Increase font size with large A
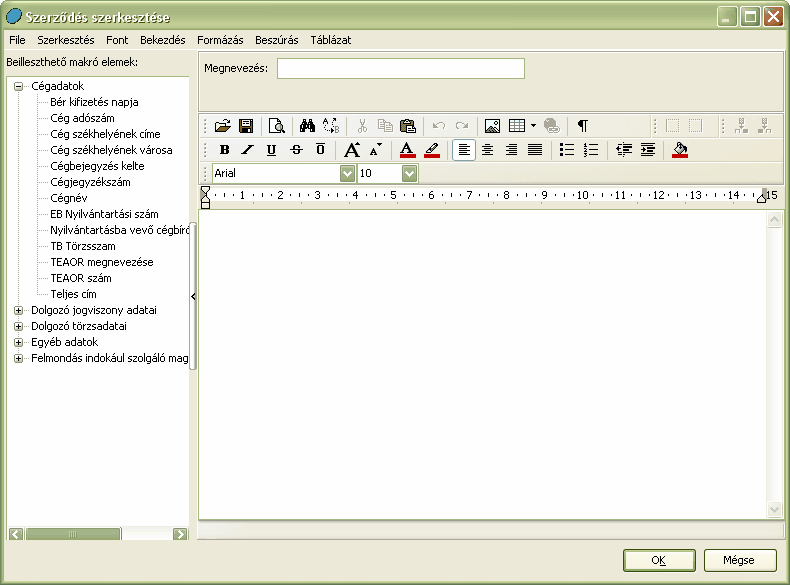 [352, 150]
